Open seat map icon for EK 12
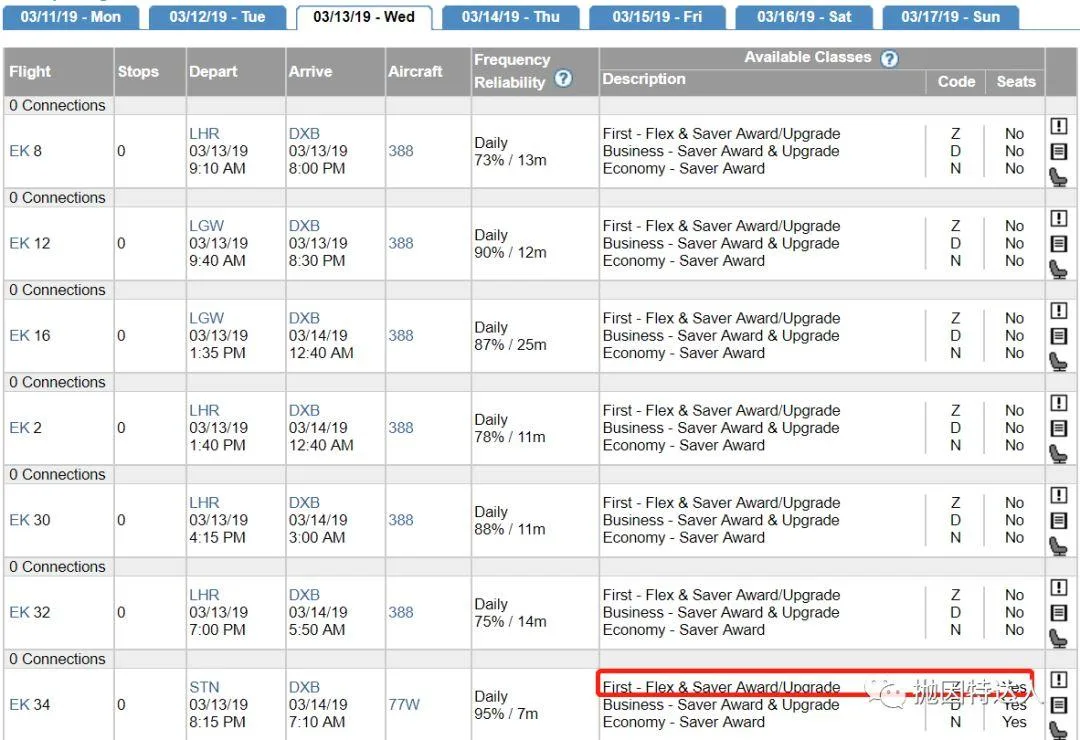The width and height of the screenshot is (1080, 740). pos(1058,269)
